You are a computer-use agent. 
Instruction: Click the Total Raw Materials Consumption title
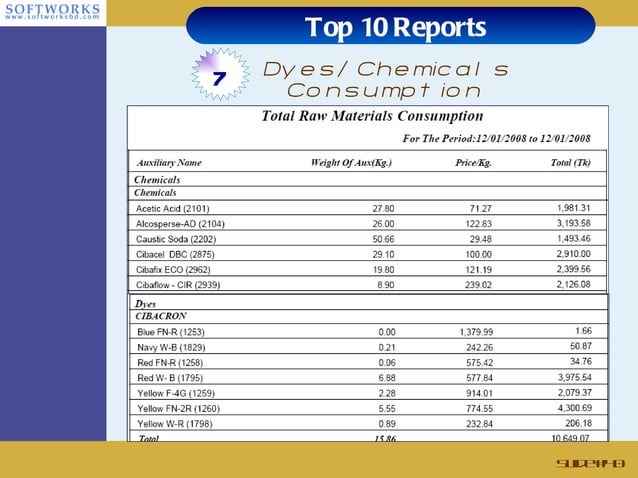click(372, 116)
